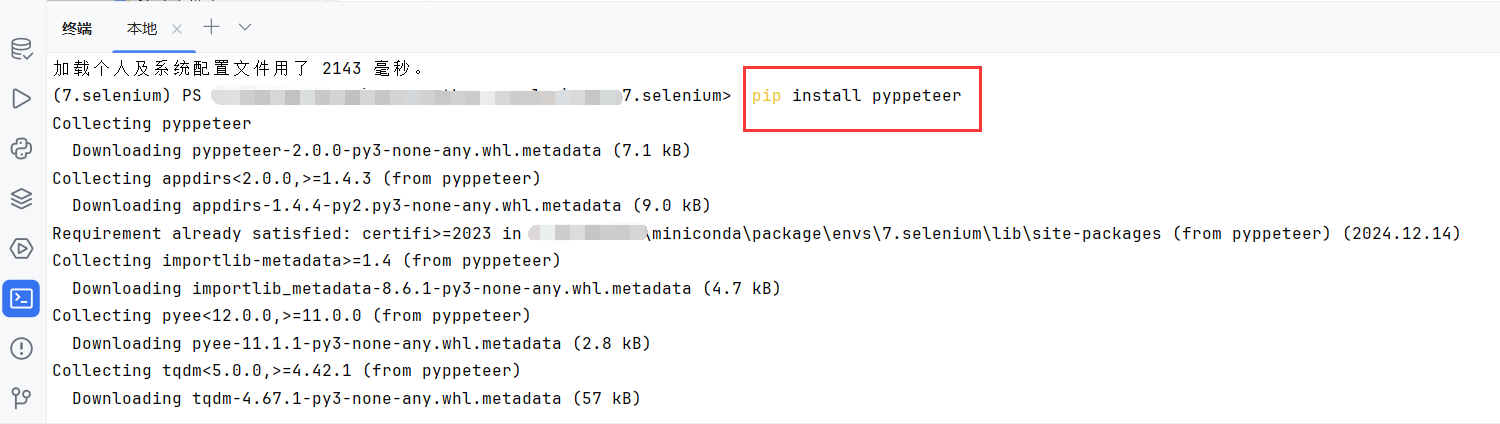This screenshot has height=424, width=1500.
Task: Close the 本地 terminal tab
Action: click(177, 28)
